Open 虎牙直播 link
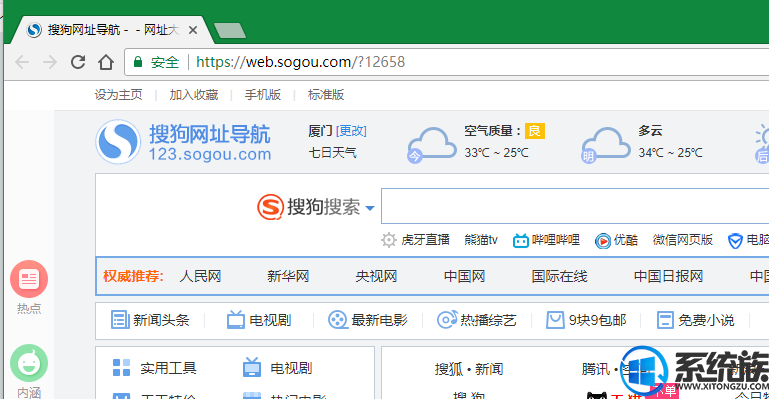 pos(425,240)
